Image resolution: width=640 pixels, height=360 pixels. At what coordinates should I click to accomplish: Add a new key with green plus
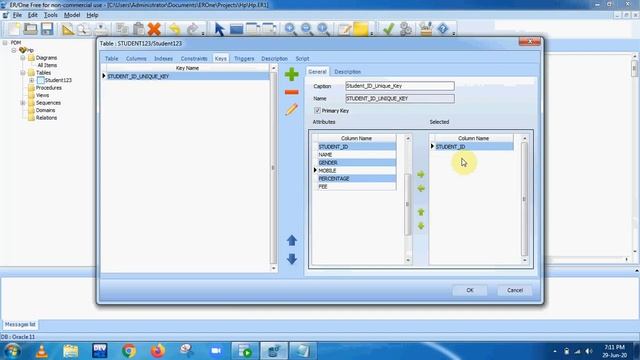[291, 74]
